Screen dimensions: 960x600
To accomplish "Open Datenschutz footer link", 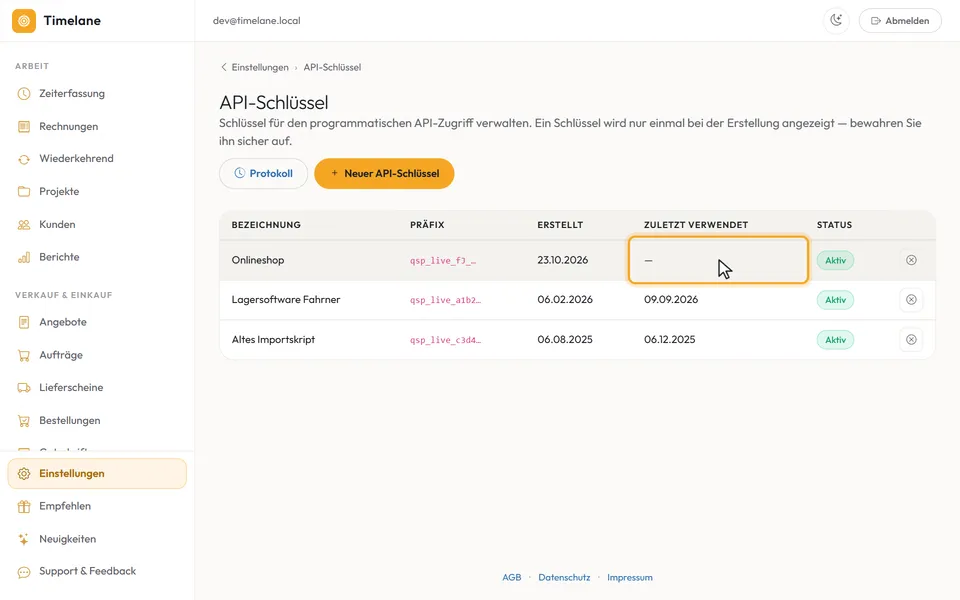I will [564, 577].
